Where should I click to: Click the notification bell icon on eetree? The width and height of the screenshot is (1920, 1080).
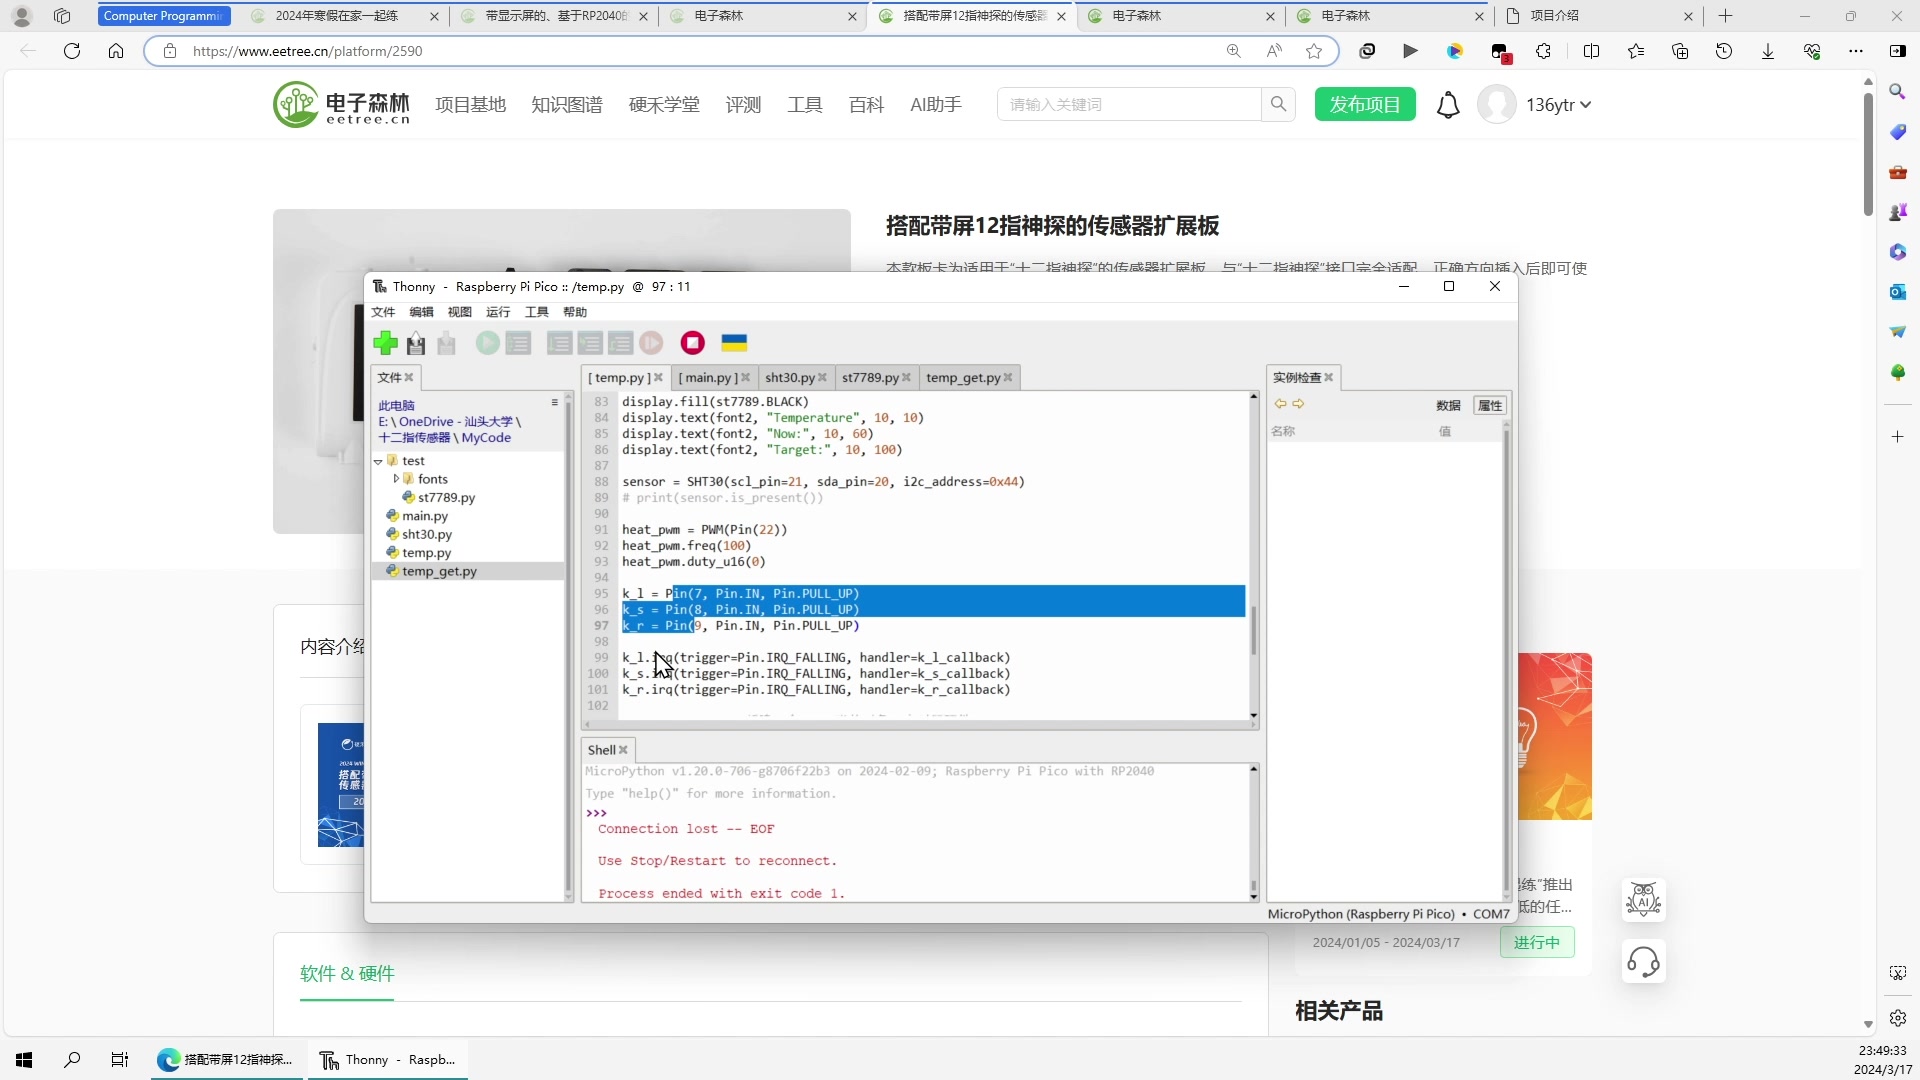click(x=1447, y=105)
